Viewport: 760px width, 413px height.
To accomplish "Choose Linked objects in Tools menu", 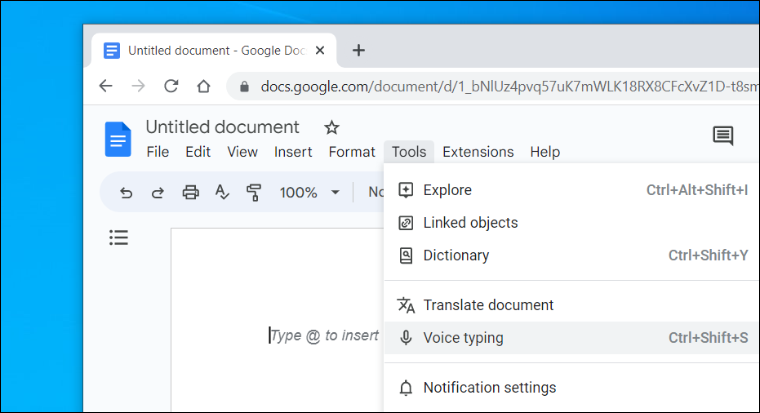I will [572, 222].
